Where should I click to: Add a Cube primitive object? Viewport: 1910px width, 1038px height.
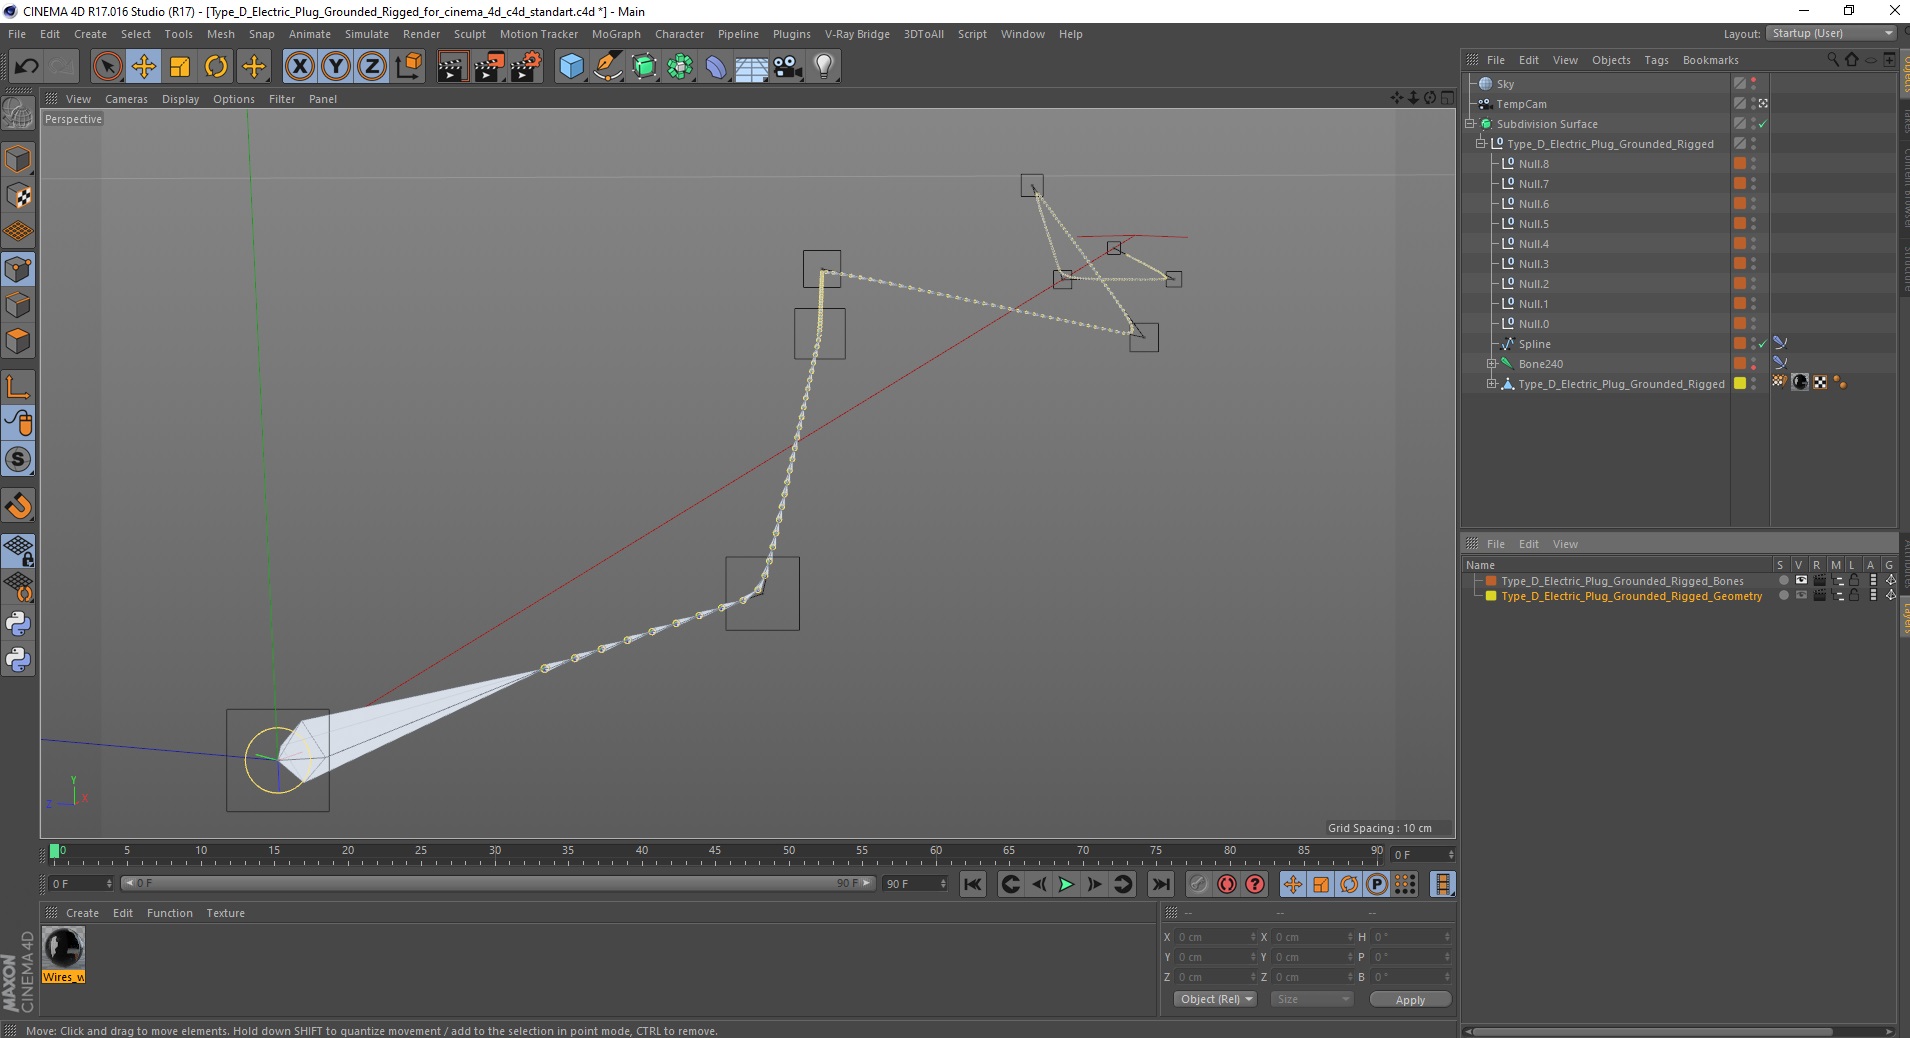point(571,67)
